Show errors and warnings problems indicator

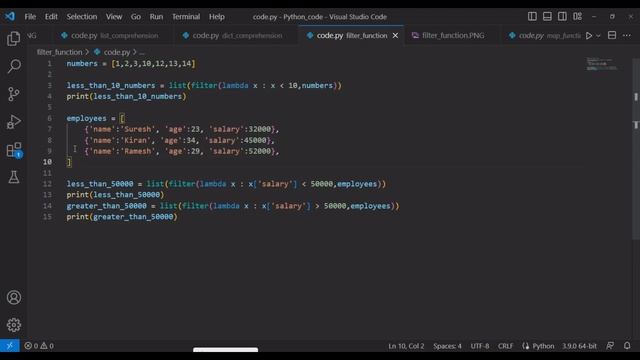pyautogui.click(x=39, y=346)
